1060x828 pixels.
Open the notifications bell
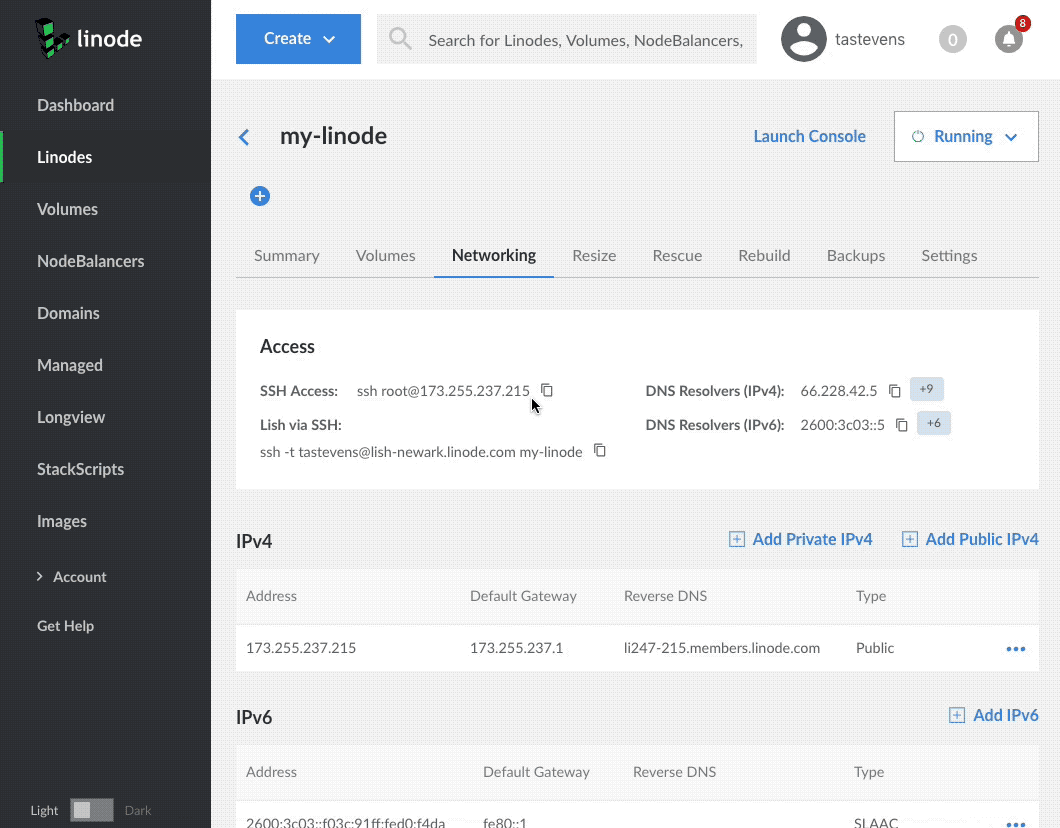click(x=1008, y=39)
